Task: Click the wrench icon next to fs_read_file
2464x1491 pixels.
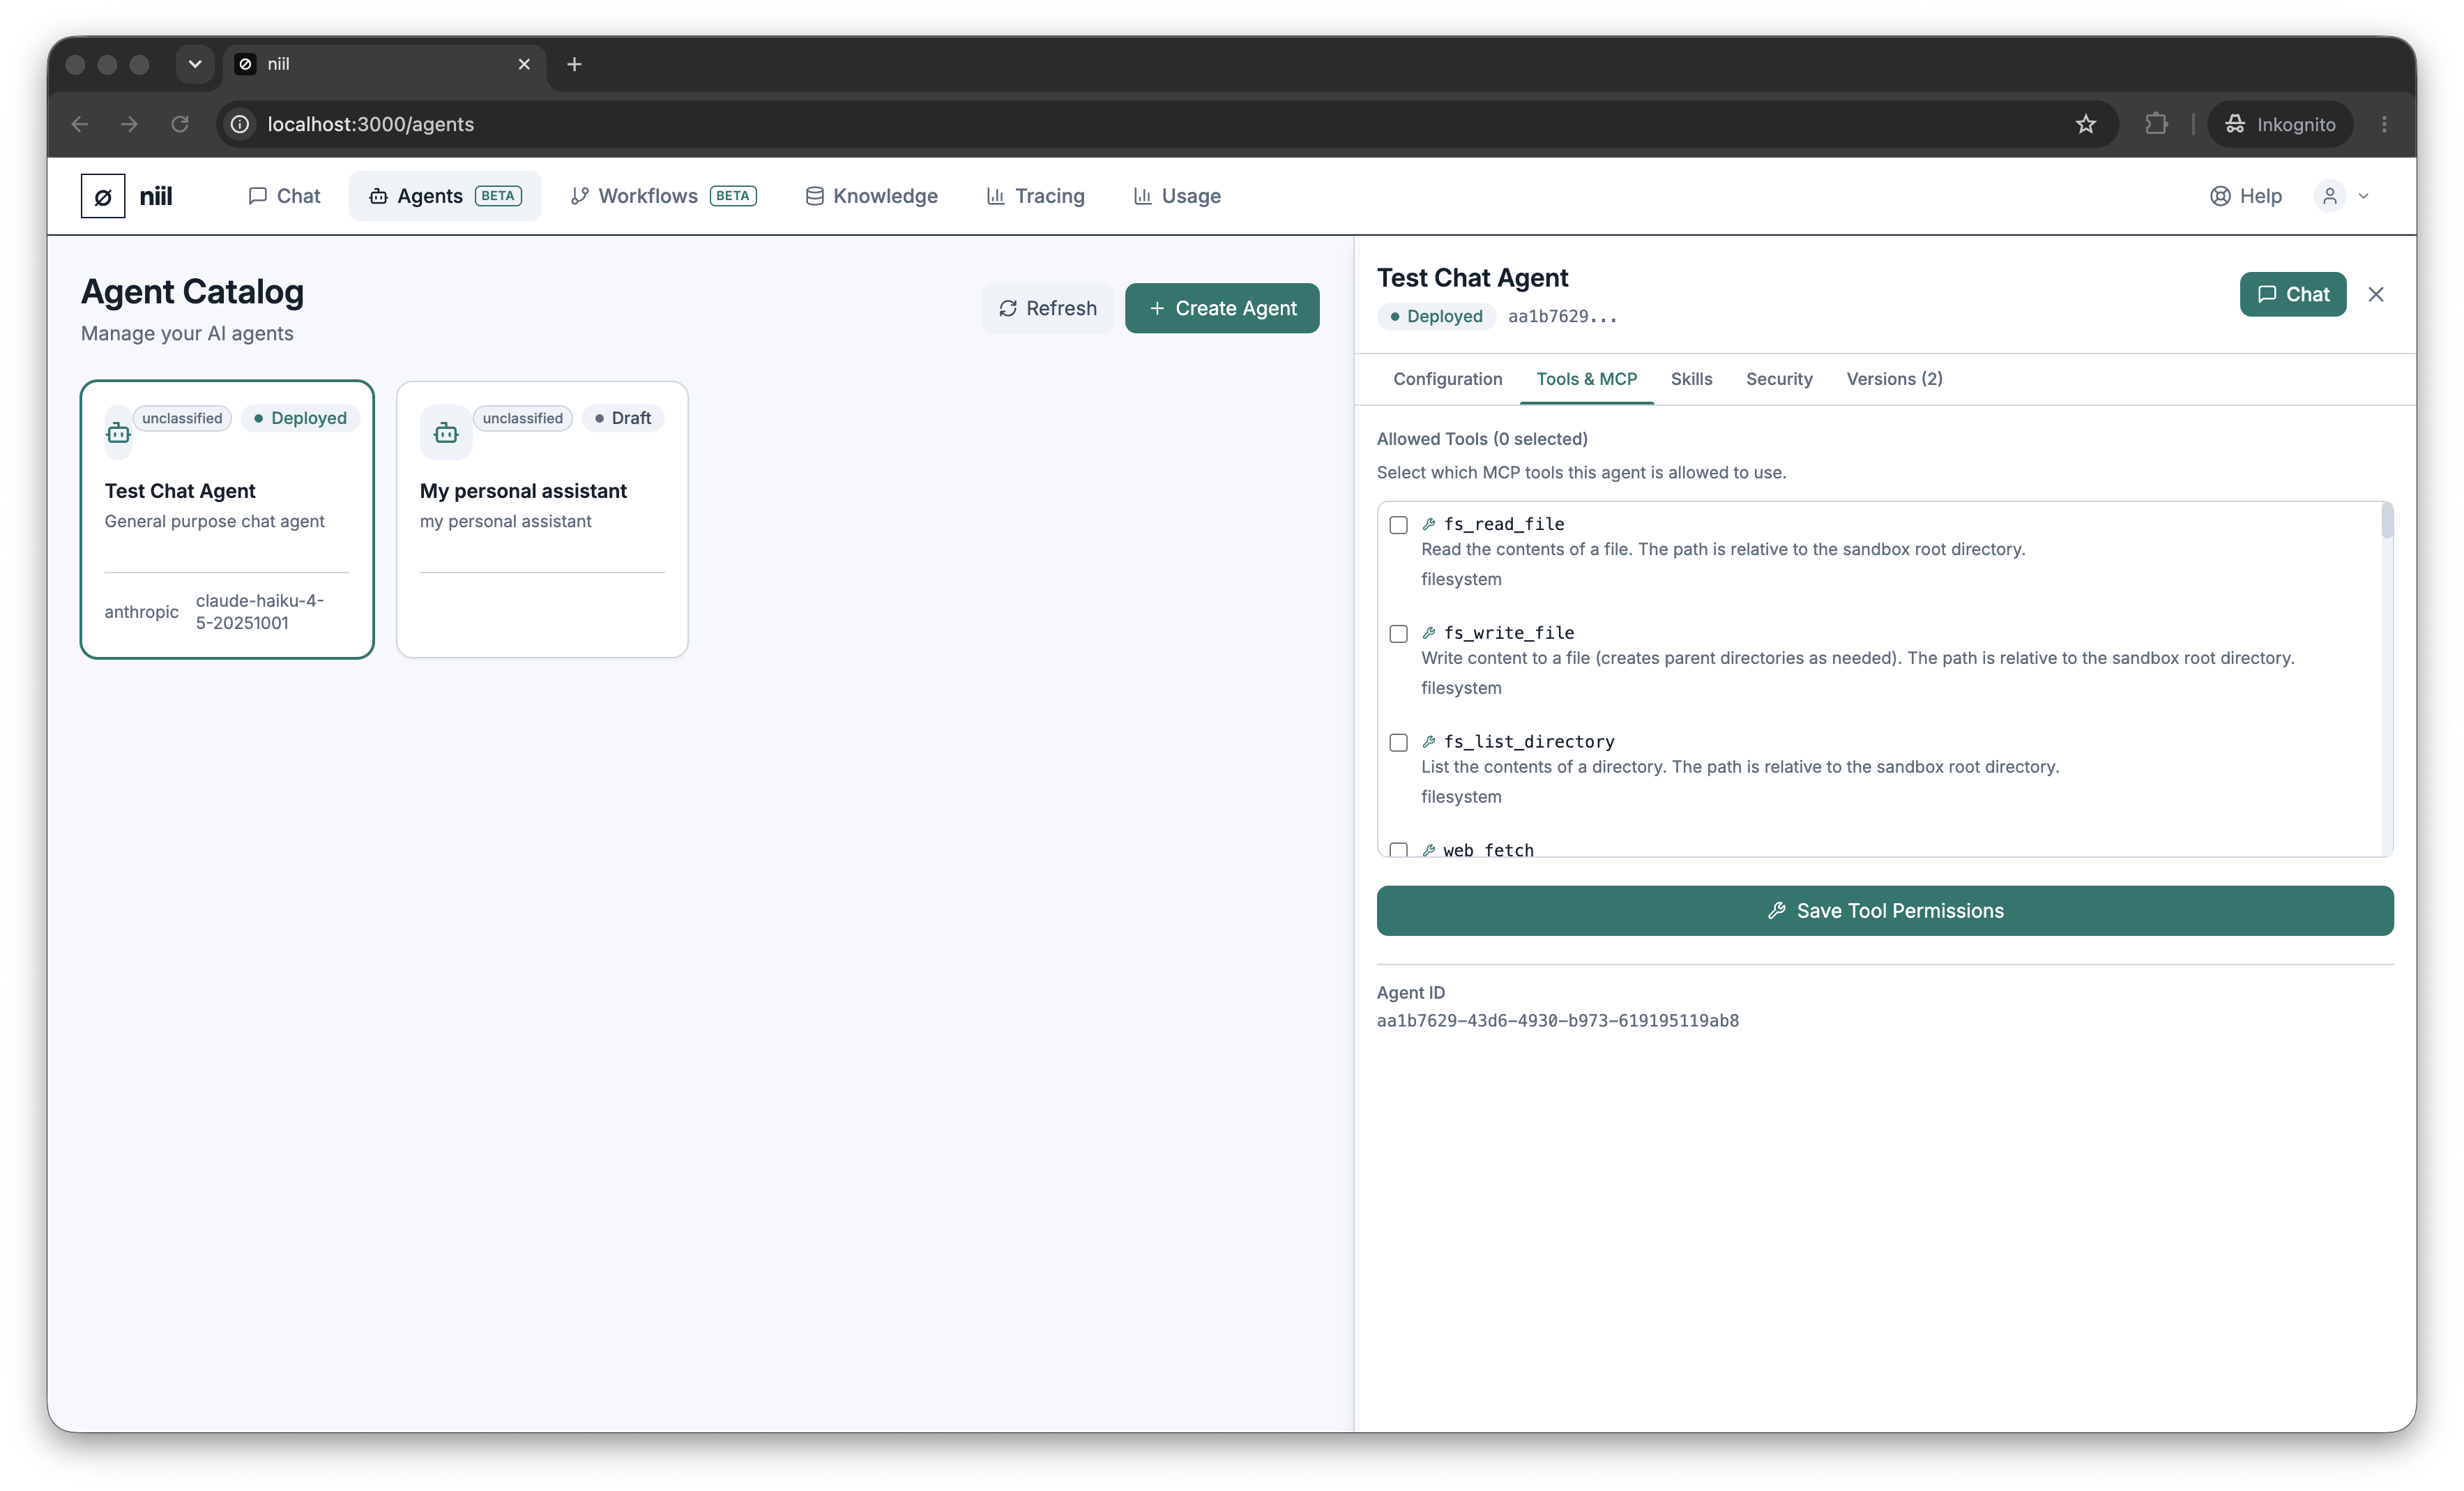Action: [1429, 524]
